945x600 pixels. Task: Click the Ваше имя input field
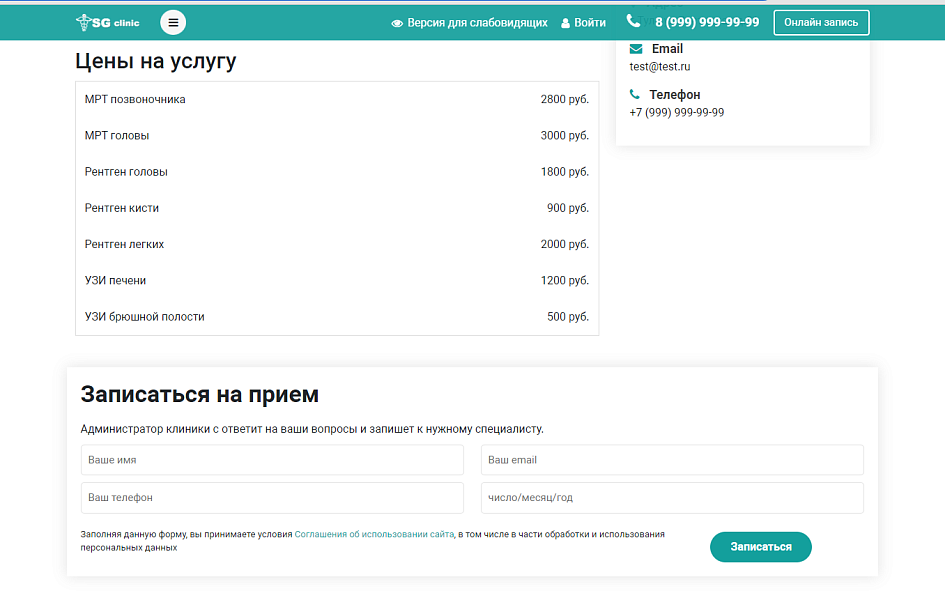point(271,460)
